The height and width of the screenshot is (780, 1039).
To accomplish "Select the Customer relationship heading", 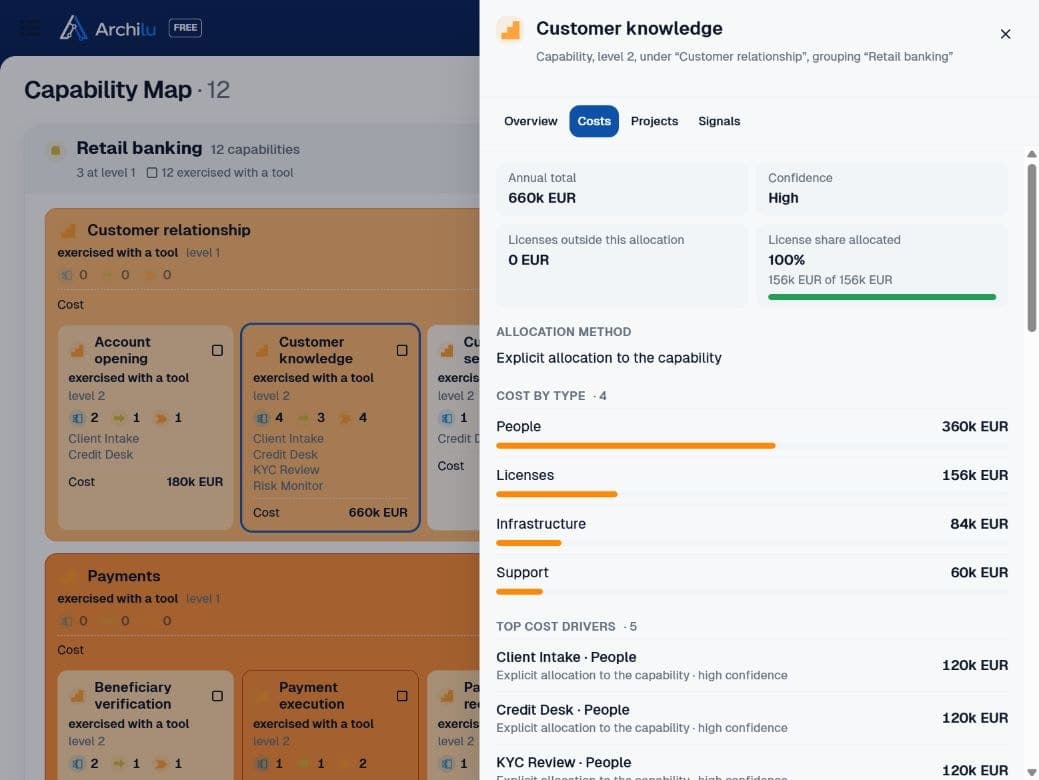I will (x=169, y=230).
